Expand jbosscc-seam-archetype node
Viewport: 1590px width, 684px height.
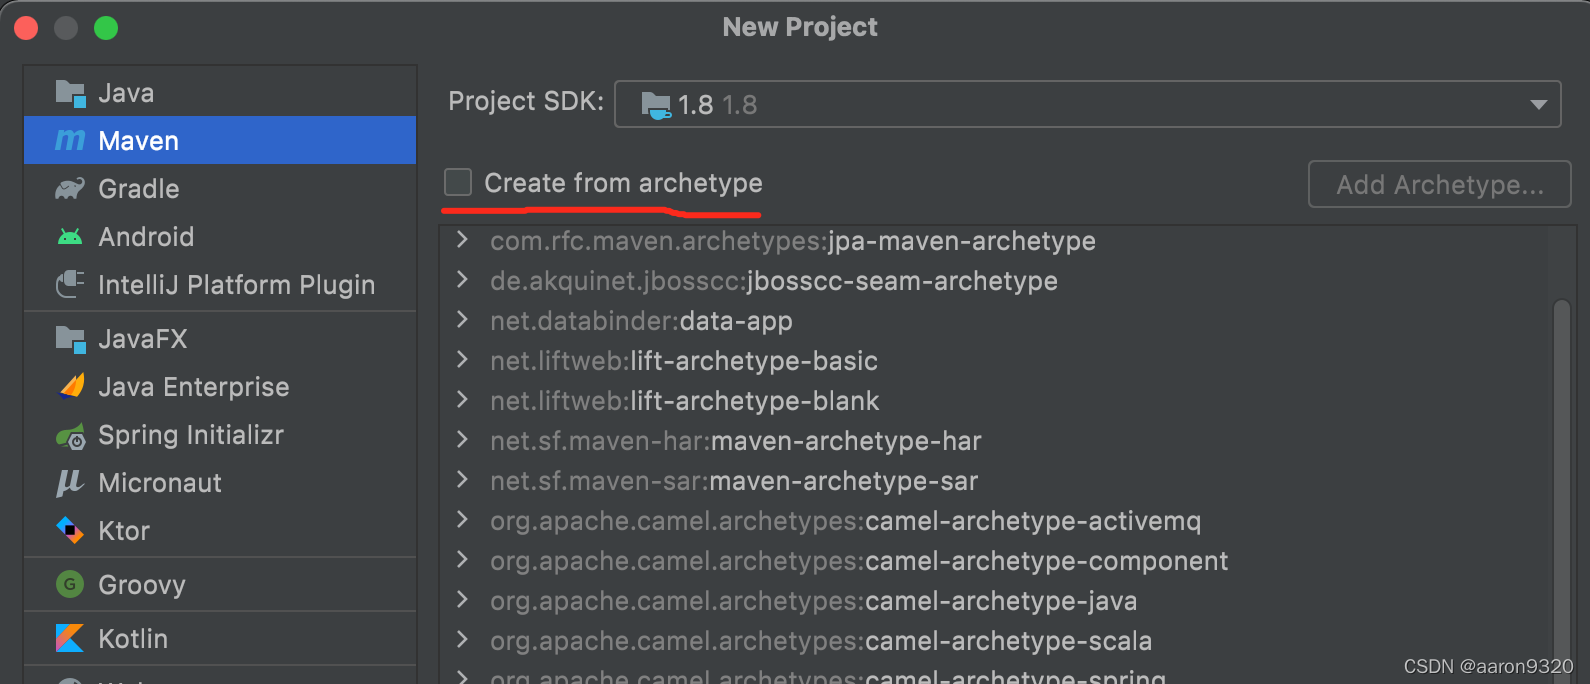pos(462,280)
